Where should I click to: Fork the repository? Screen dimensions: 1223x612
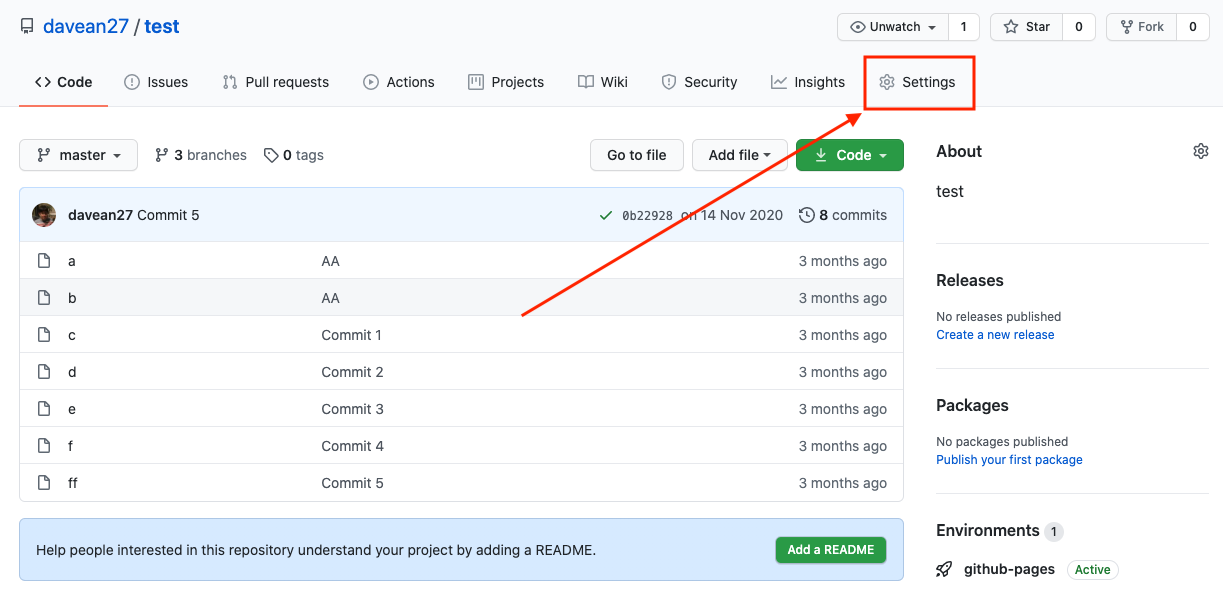1141,27
